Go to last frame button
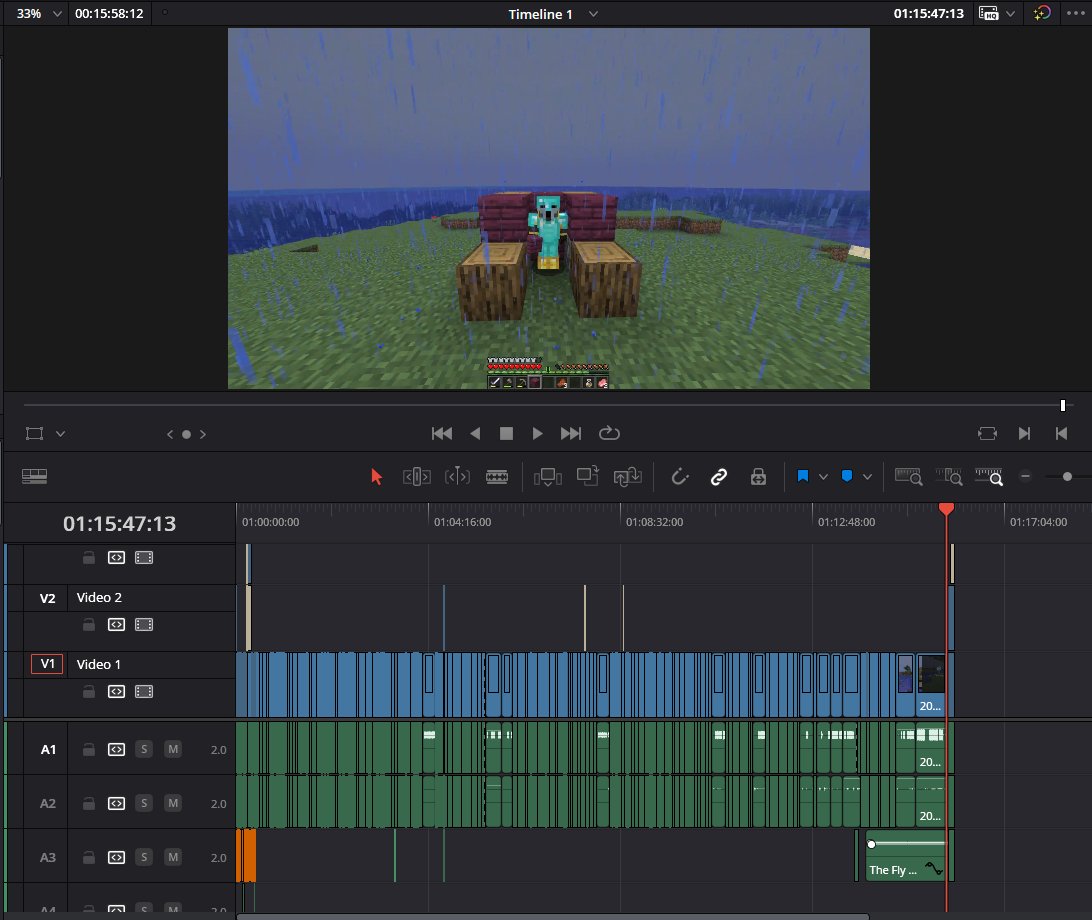 570,433
